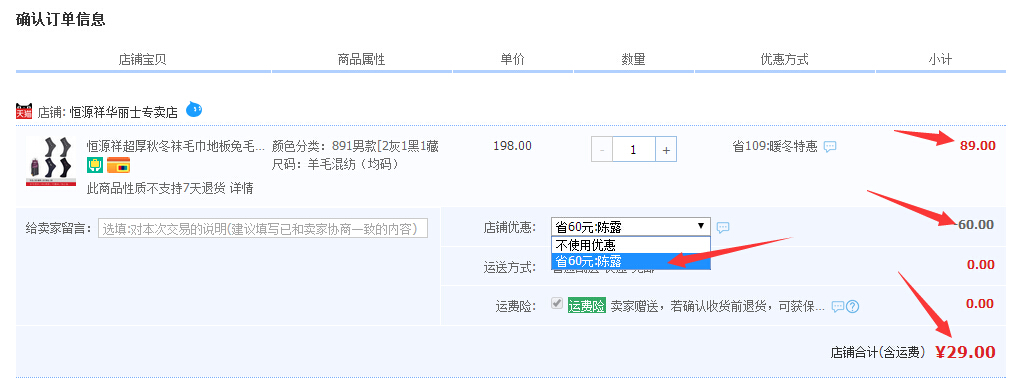Open the sock product thumbnail

[52, 162]
